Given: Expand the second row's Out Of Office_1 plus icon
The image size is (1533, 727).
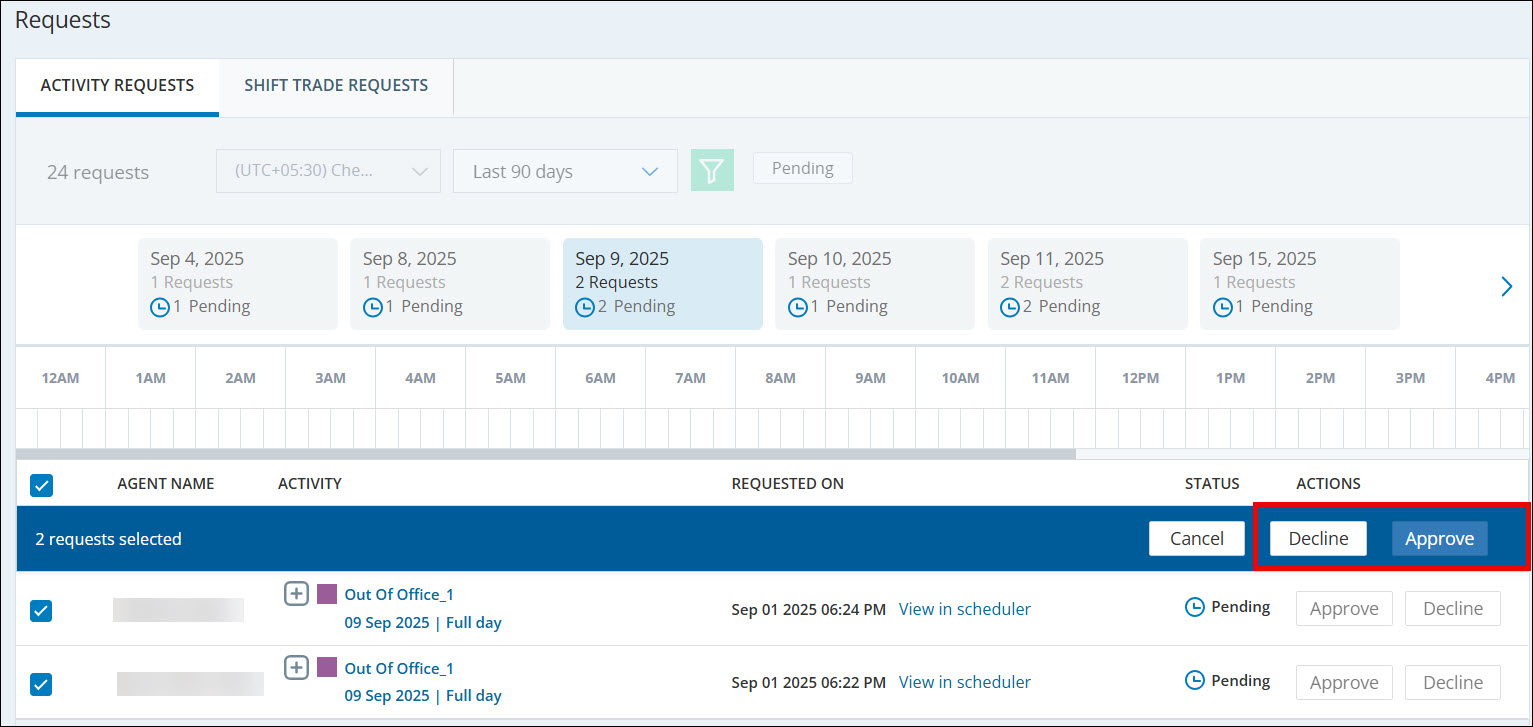Looking at the screenshot, I should (x=296, y=667).
